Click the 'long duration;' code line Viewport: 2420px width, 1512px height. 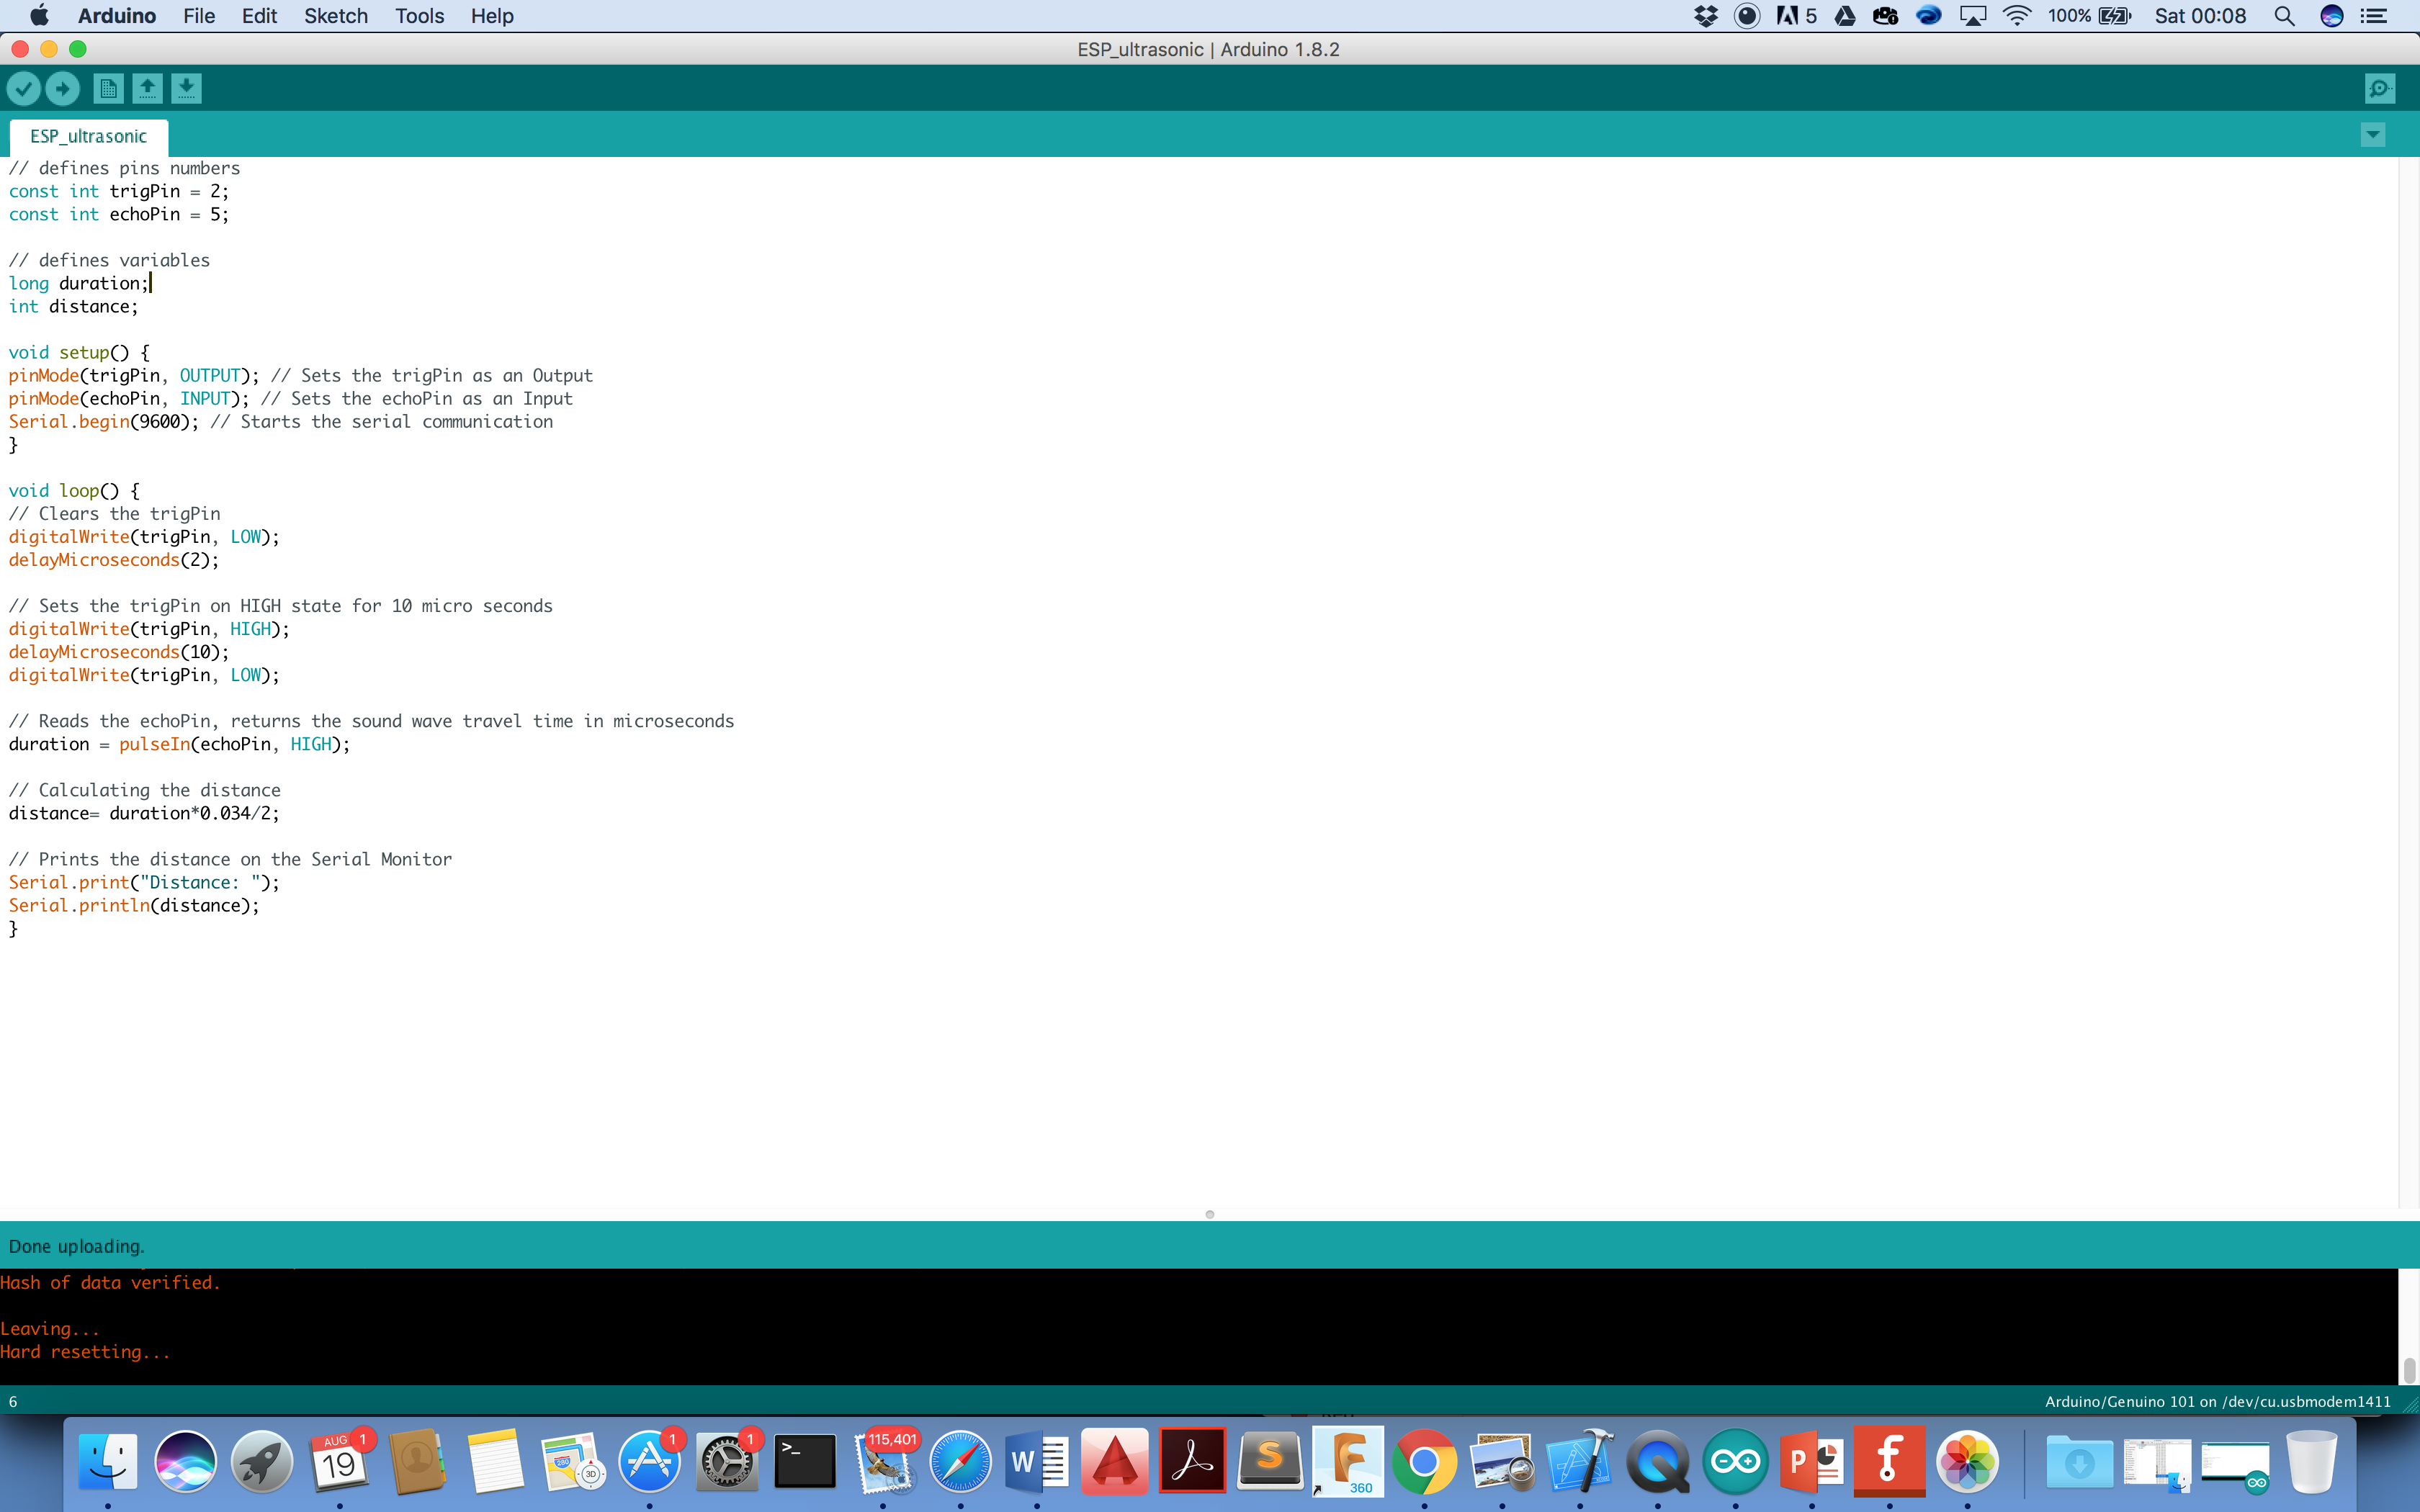point(79,283)
